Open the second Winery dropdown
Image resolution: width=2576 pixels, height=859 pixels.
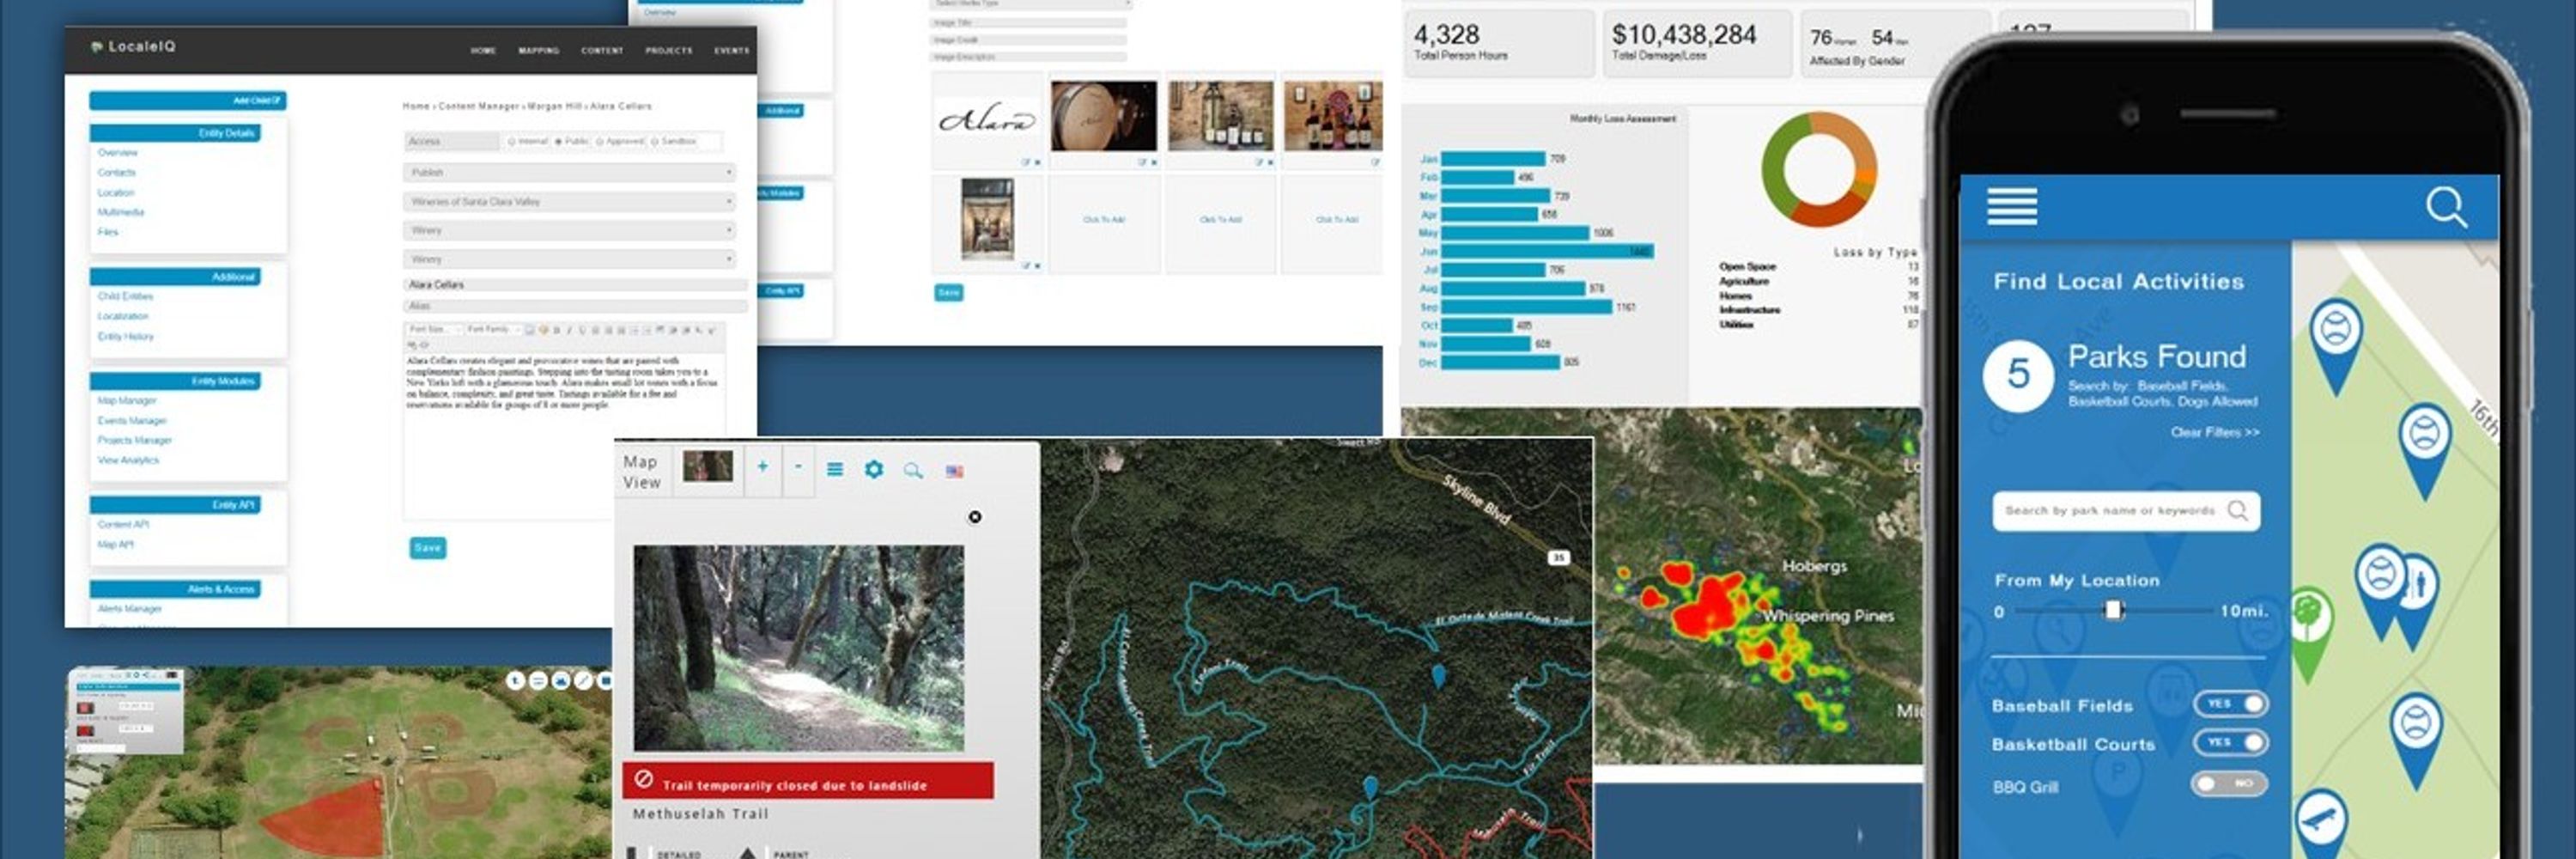click(570, 260)
